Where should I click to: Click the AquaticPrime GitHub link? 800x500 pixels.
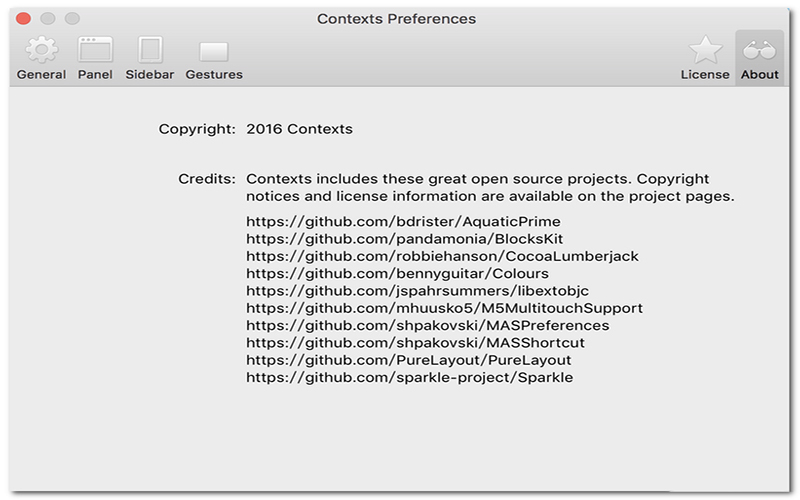coord(403,221)
